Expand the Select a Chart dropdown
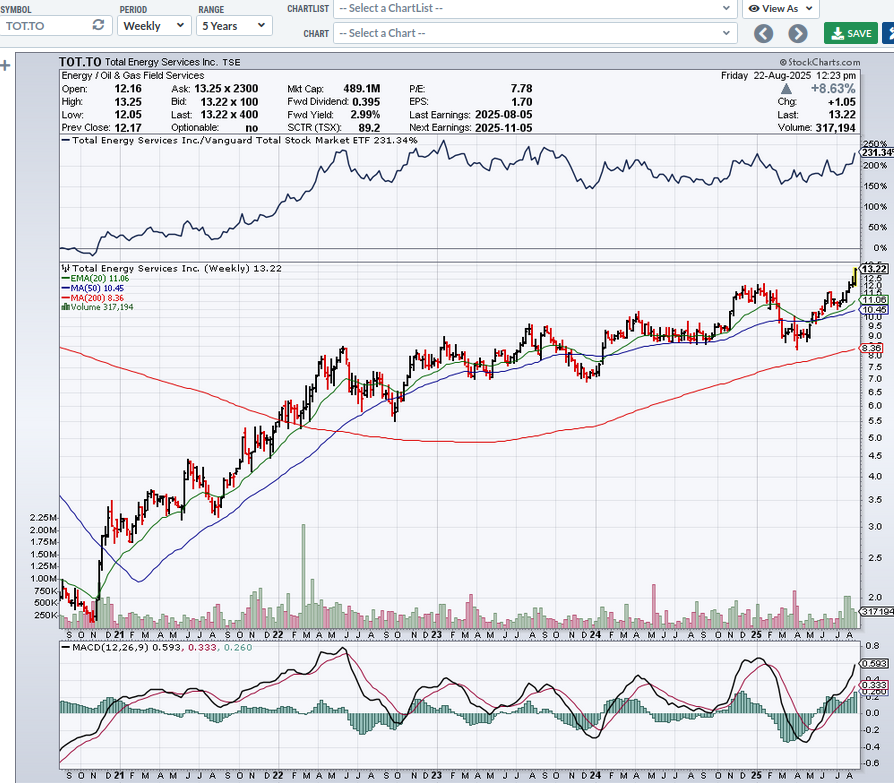Image resolution: width=894 pixels, height=783 pixels. 535,33
